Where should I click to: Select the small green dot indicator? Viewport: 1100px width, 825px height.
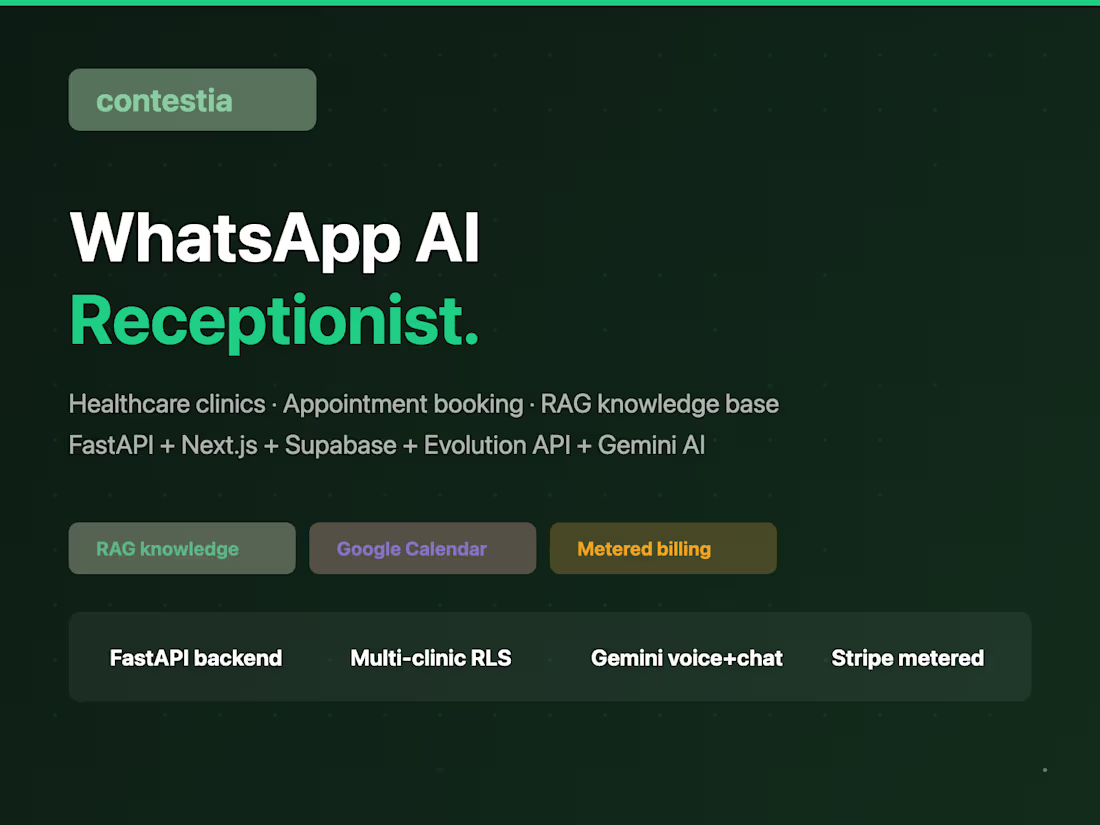pos(1046,769)
